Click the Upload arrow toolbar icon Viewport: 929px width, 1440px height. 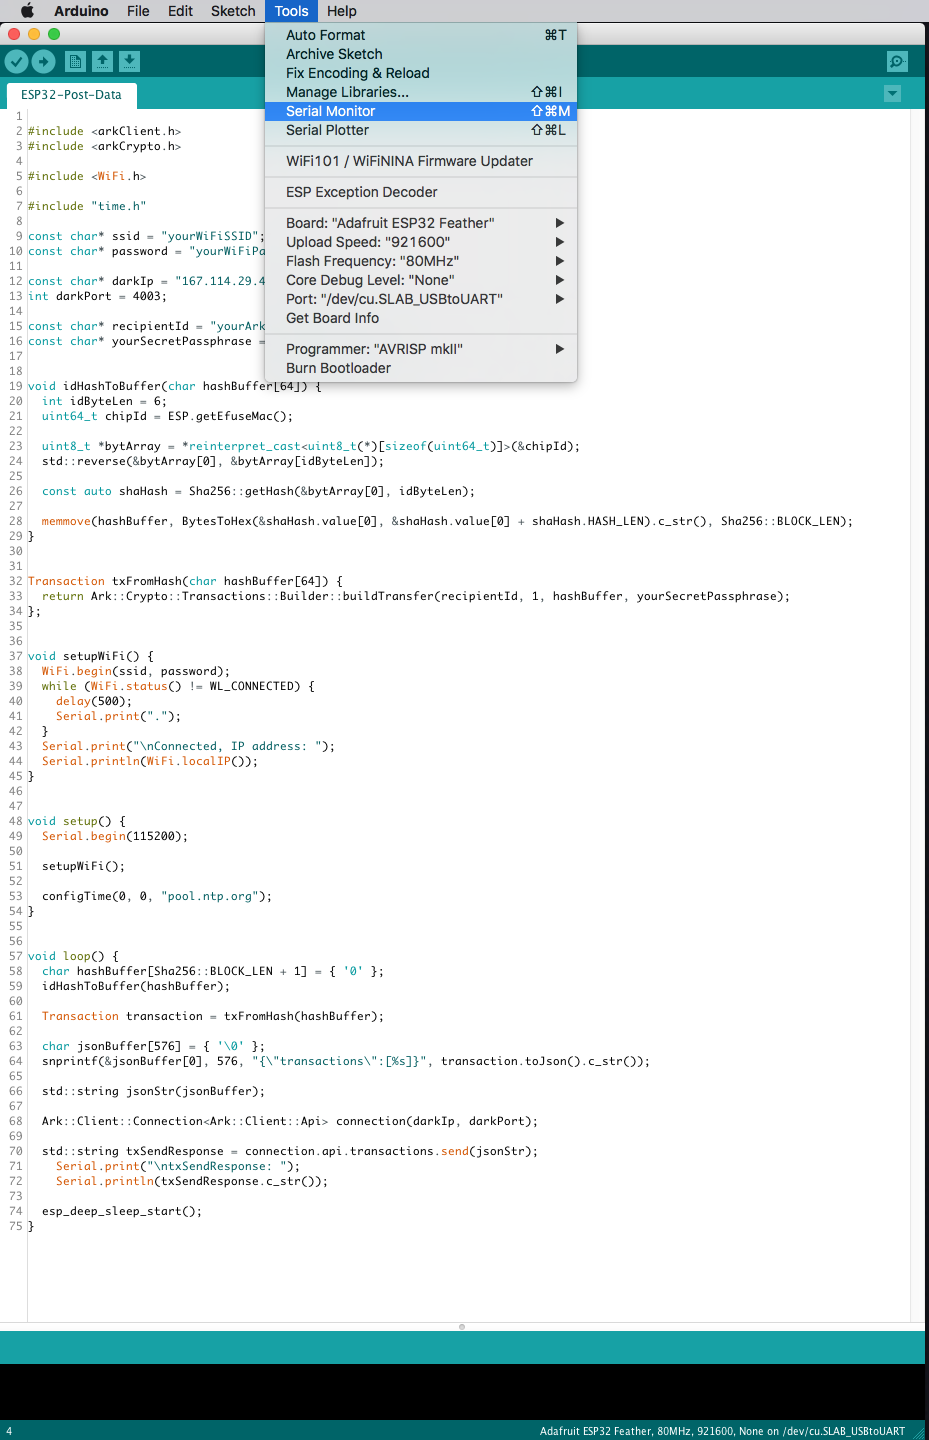pos(44,62)
